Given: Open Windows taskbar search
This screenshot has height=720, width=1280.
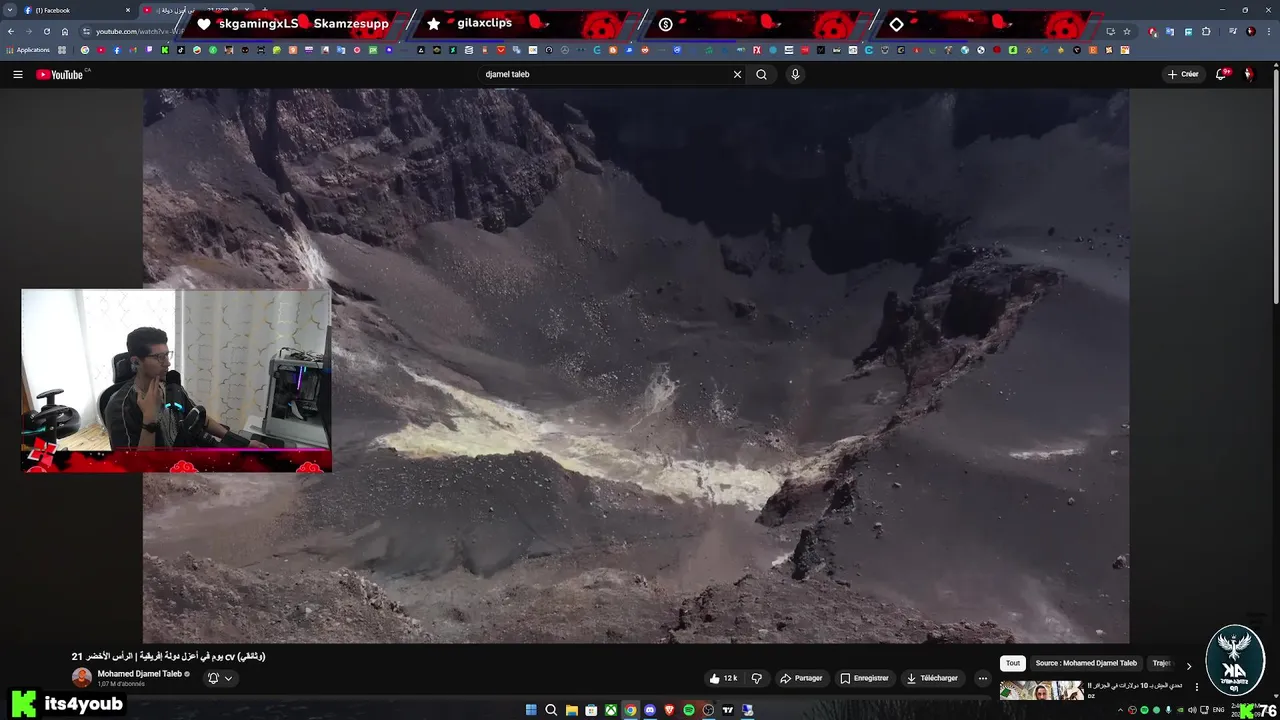Looking at the screenshot, I should click(x=551, y=710).
